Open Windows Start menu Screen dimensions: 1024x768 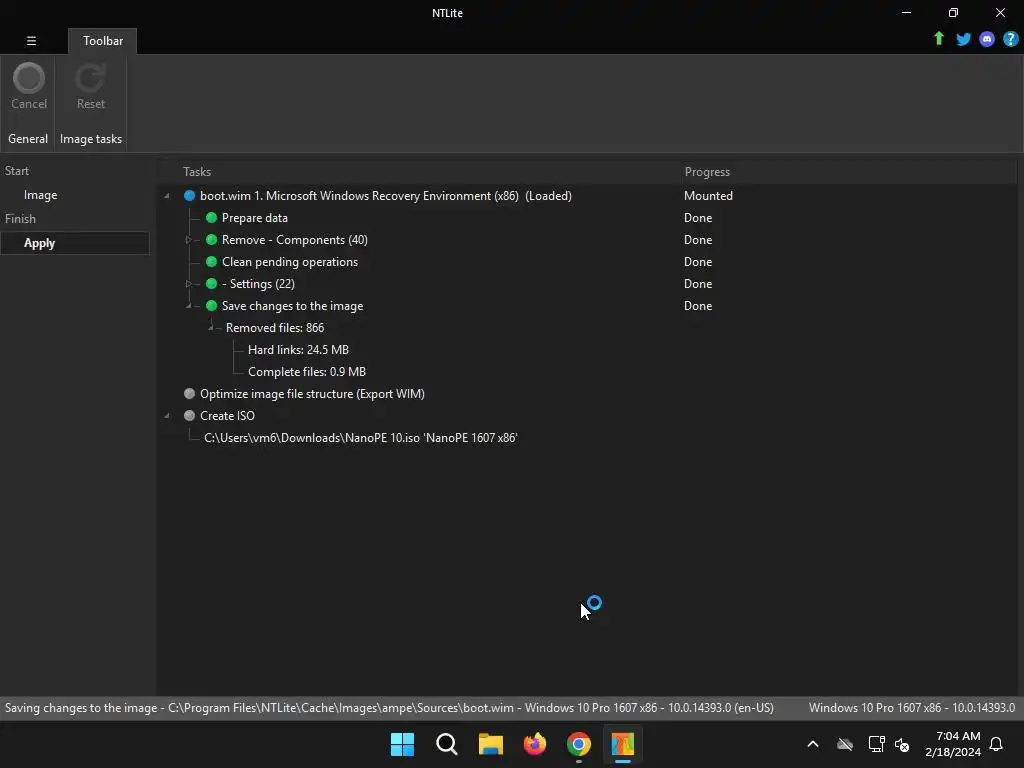click(x=402, y=744)
